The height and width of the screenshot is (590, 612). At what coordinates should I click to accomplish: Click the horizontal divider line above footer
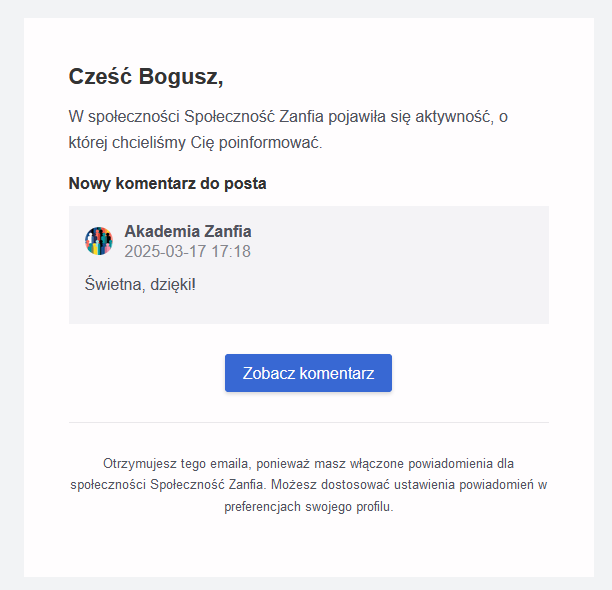308,423
